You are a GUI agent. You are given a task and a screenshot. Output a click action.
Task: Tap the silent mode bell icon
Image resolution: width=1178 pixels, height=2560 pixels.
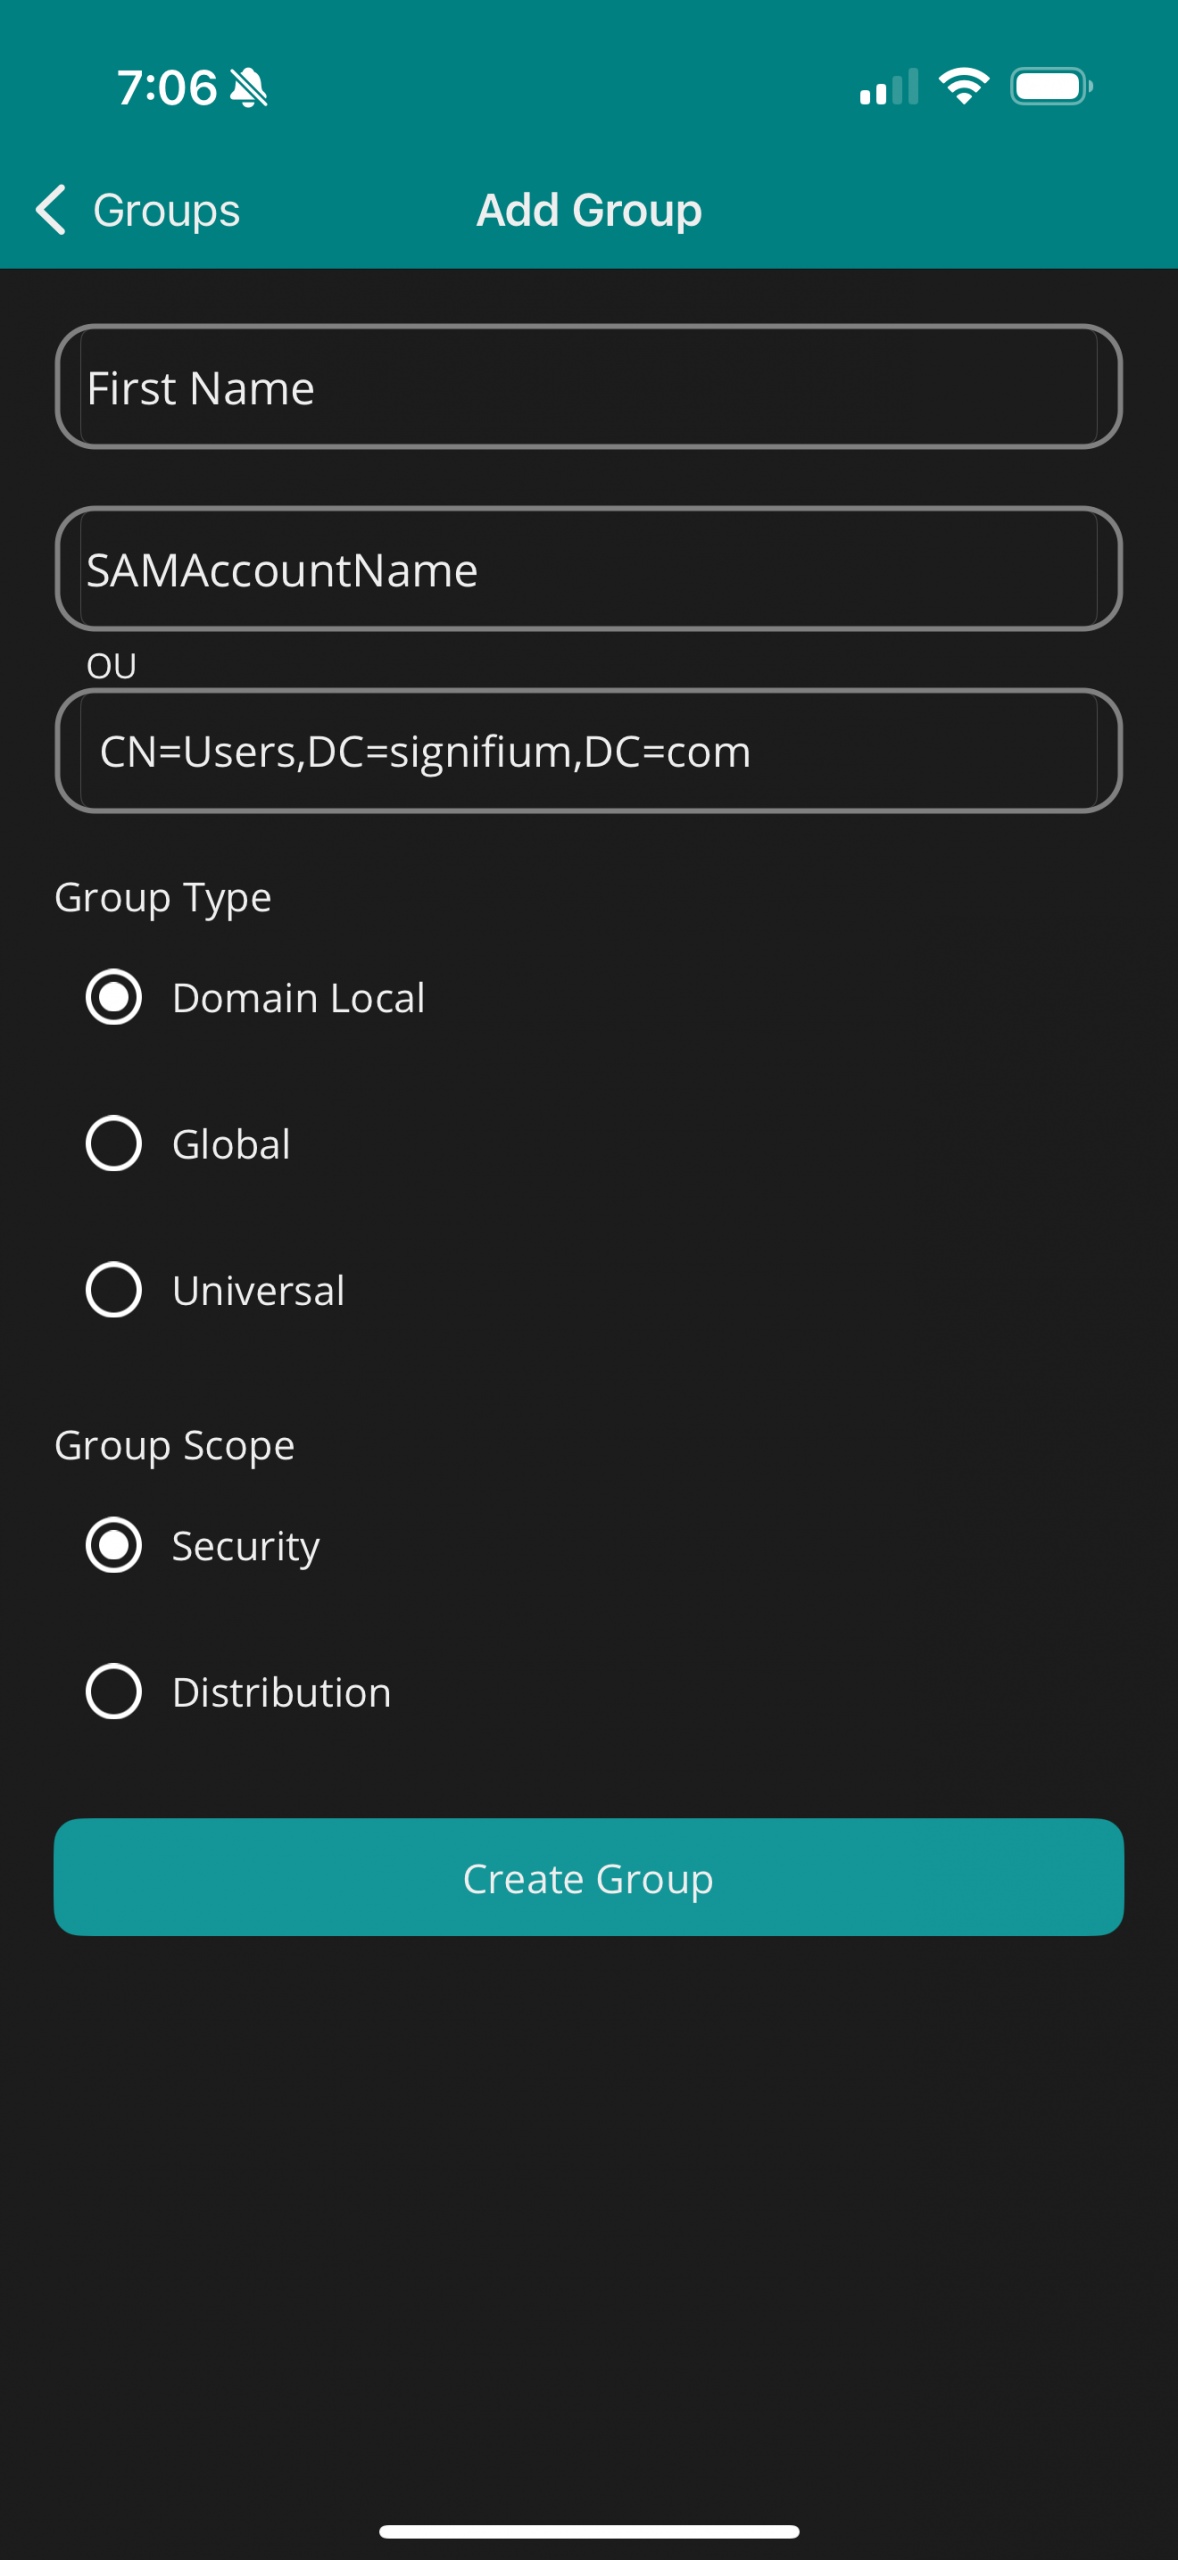pyautogui.click(x=249, y=88)
